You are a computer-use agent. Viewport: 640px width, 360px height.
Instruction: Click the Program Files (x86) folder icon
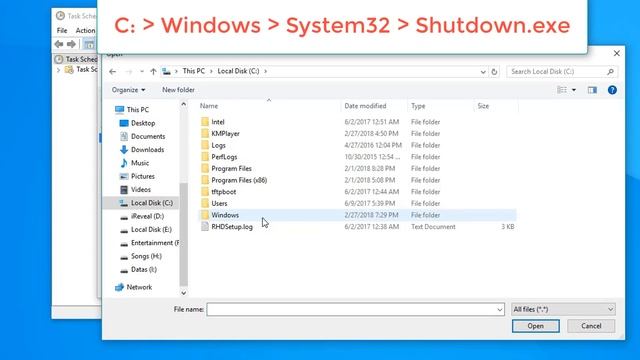(x=205, y=180)
